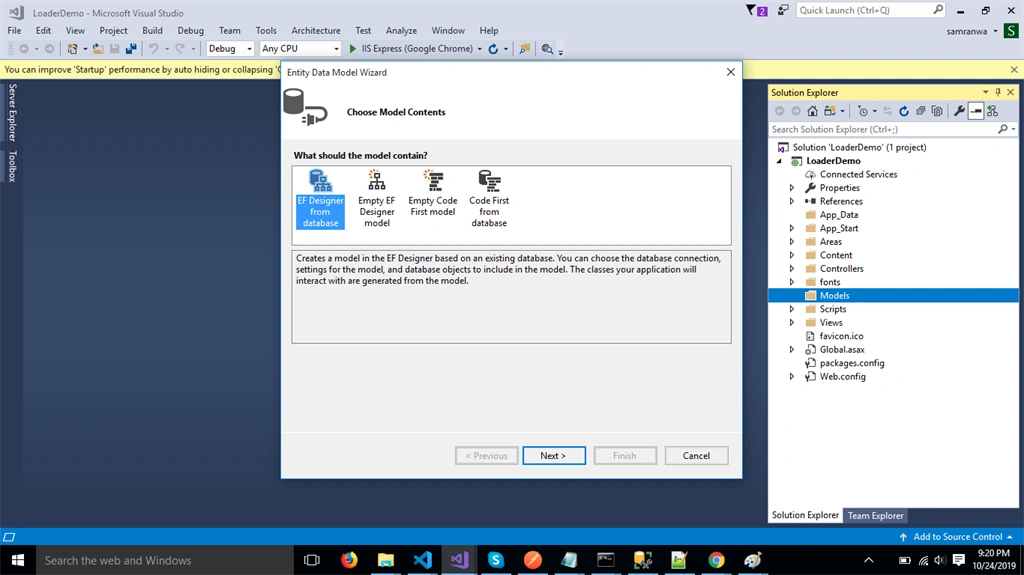Screen dimensions: 1024x575
Task: Pin the Solution Explorer panel
Action: (x=998, y=92)
